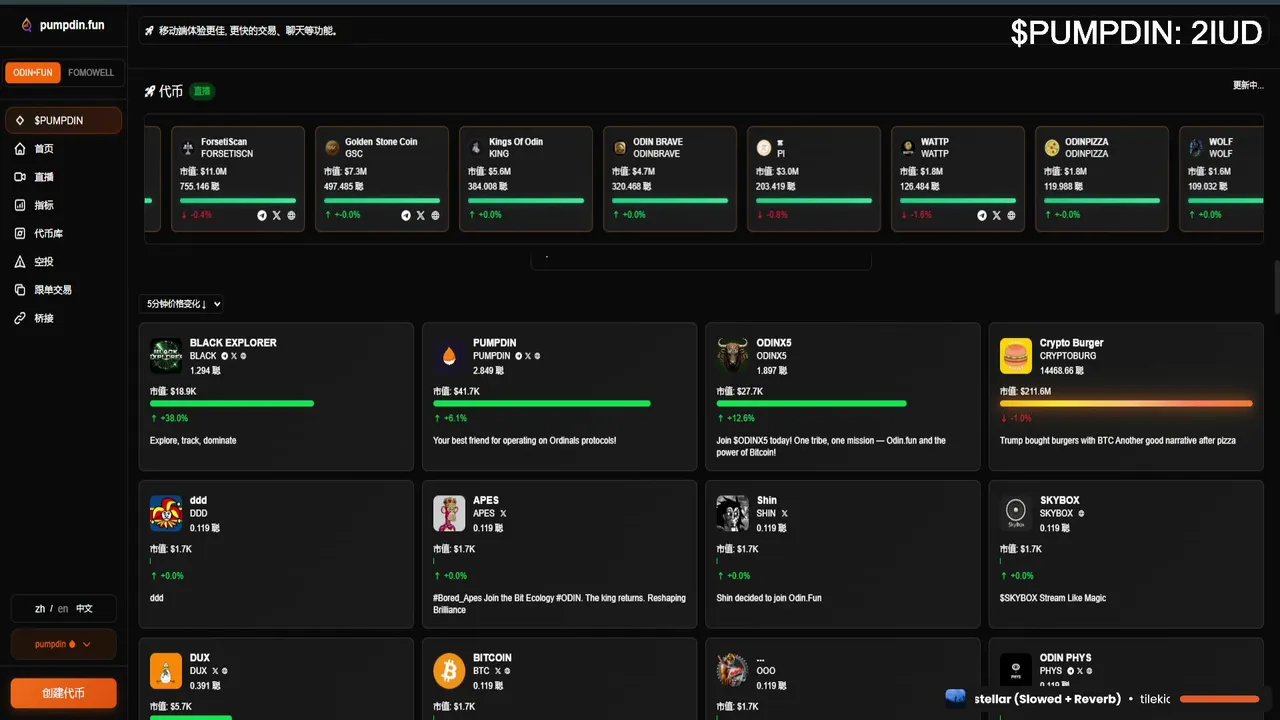Viewport: 1280px width, 720px height.
Task: Open the 空投 airdrop triangle icon
Action: [x=20, y=262]
